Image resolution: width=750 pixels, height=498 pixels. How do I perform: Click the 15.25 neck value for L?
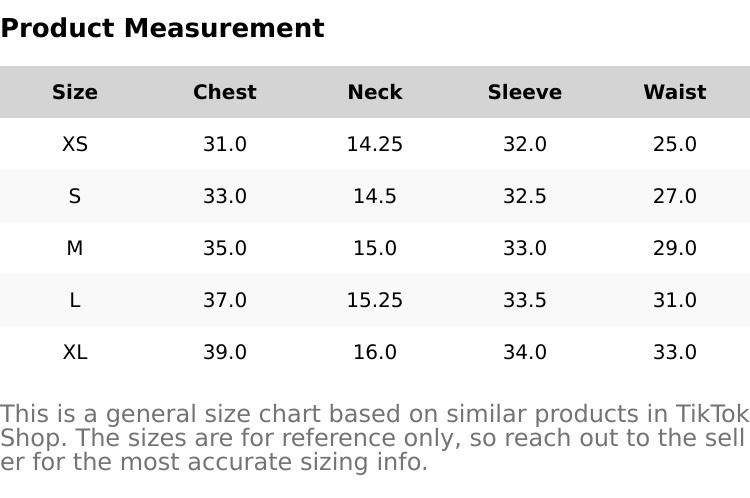[x=375, y=300]
